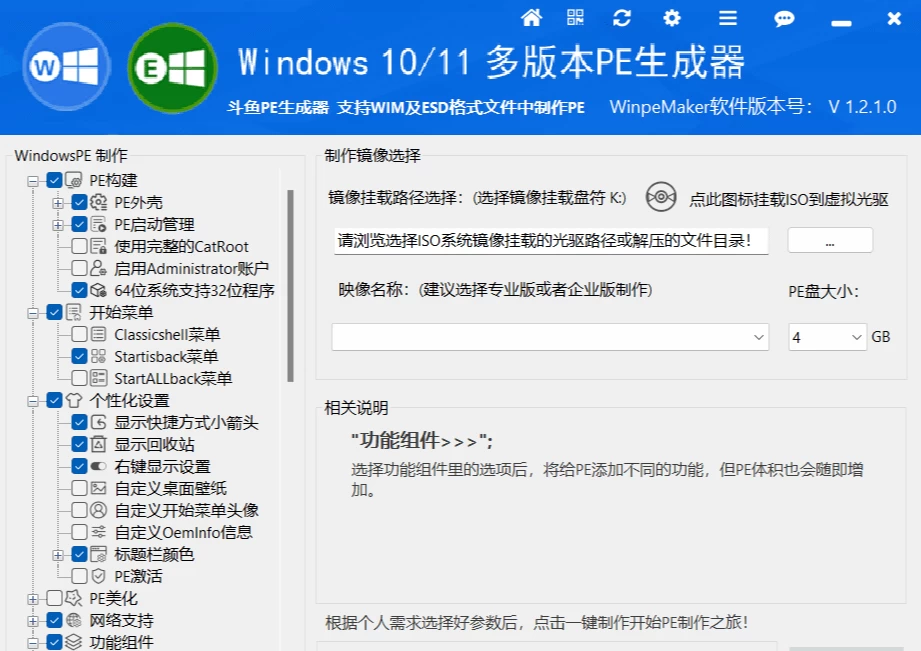Click the refresh arrows icon
The width and height of the screenshot is (921, 651).
[x=622, y=18]
